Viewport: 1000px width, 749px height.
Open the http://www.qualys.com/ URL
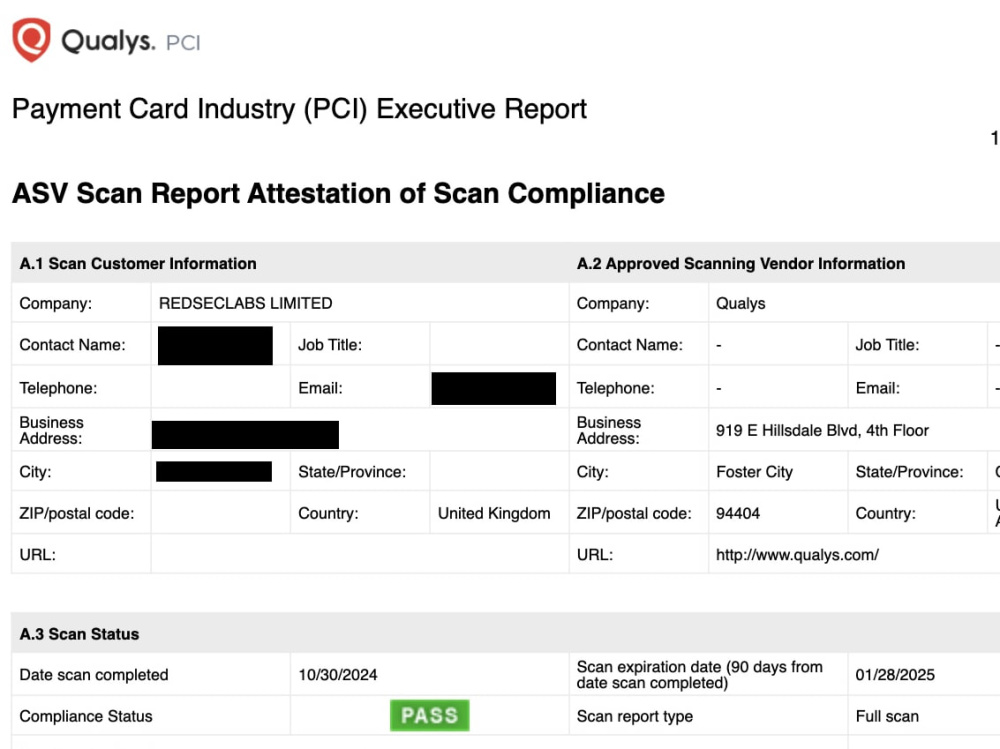pos(797,554)
